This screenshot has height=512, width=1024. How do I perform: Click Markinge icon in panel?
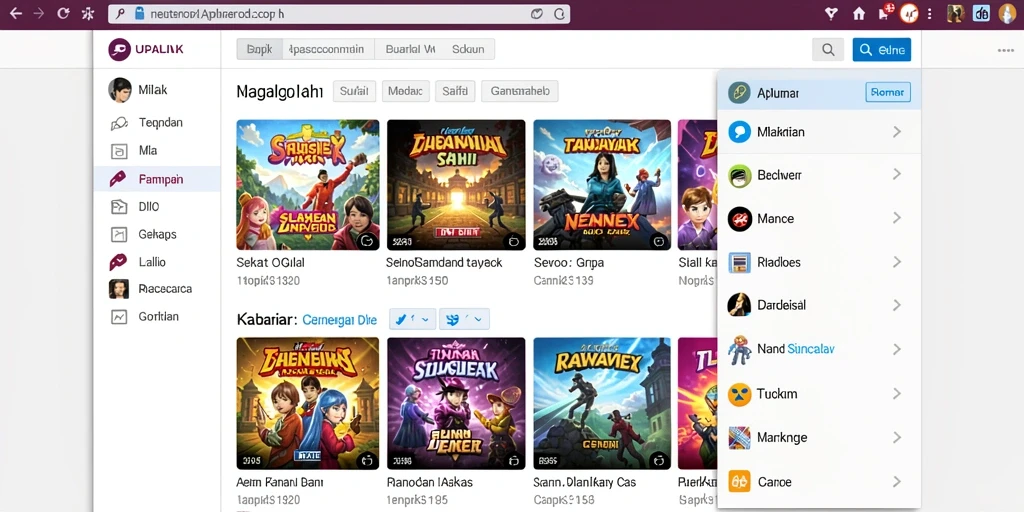(x=739, y=438)
